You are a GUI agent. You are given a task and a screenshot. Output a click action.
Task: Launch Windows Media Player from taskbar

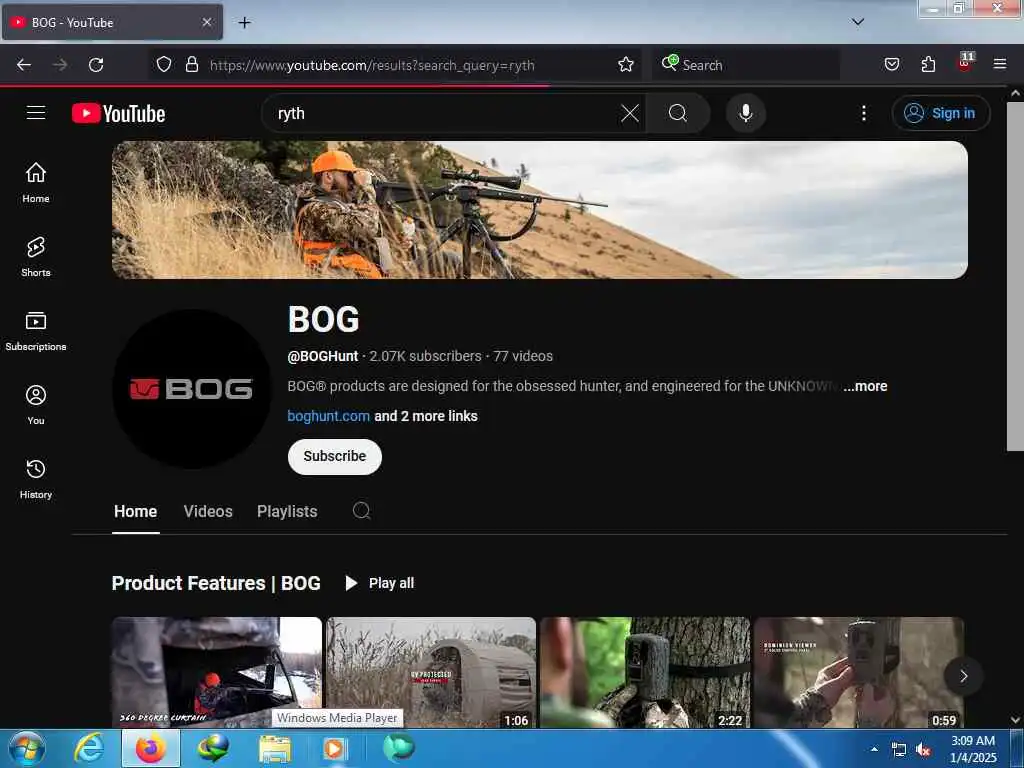[x=335, y=748]
